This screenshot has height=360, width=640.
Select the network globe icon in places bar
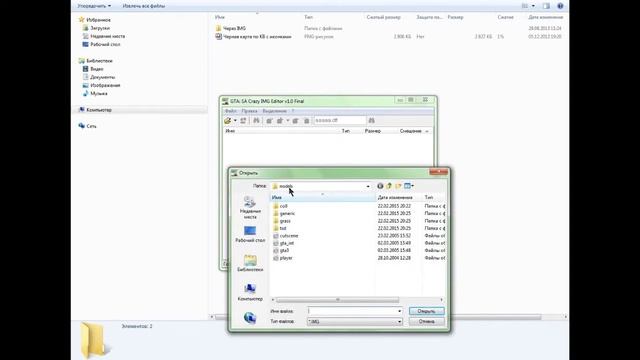pos(250,318)
